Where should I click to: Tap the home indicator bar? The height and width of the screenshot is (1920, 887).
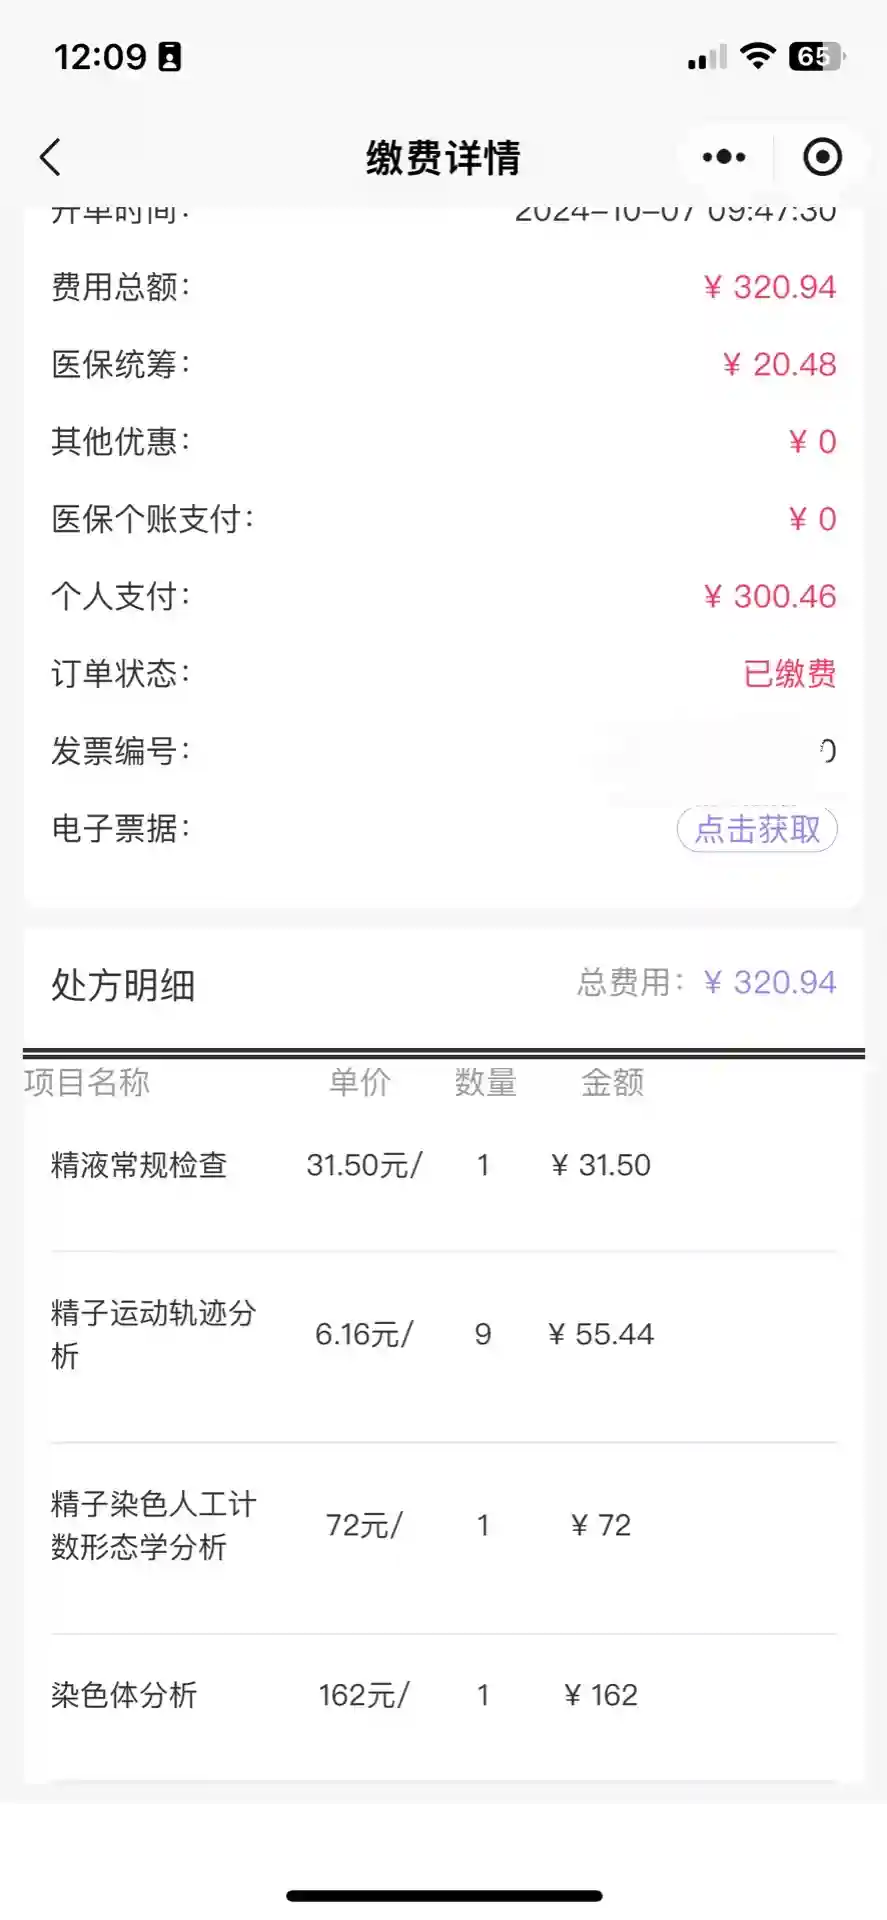(x=444, y=1895)
